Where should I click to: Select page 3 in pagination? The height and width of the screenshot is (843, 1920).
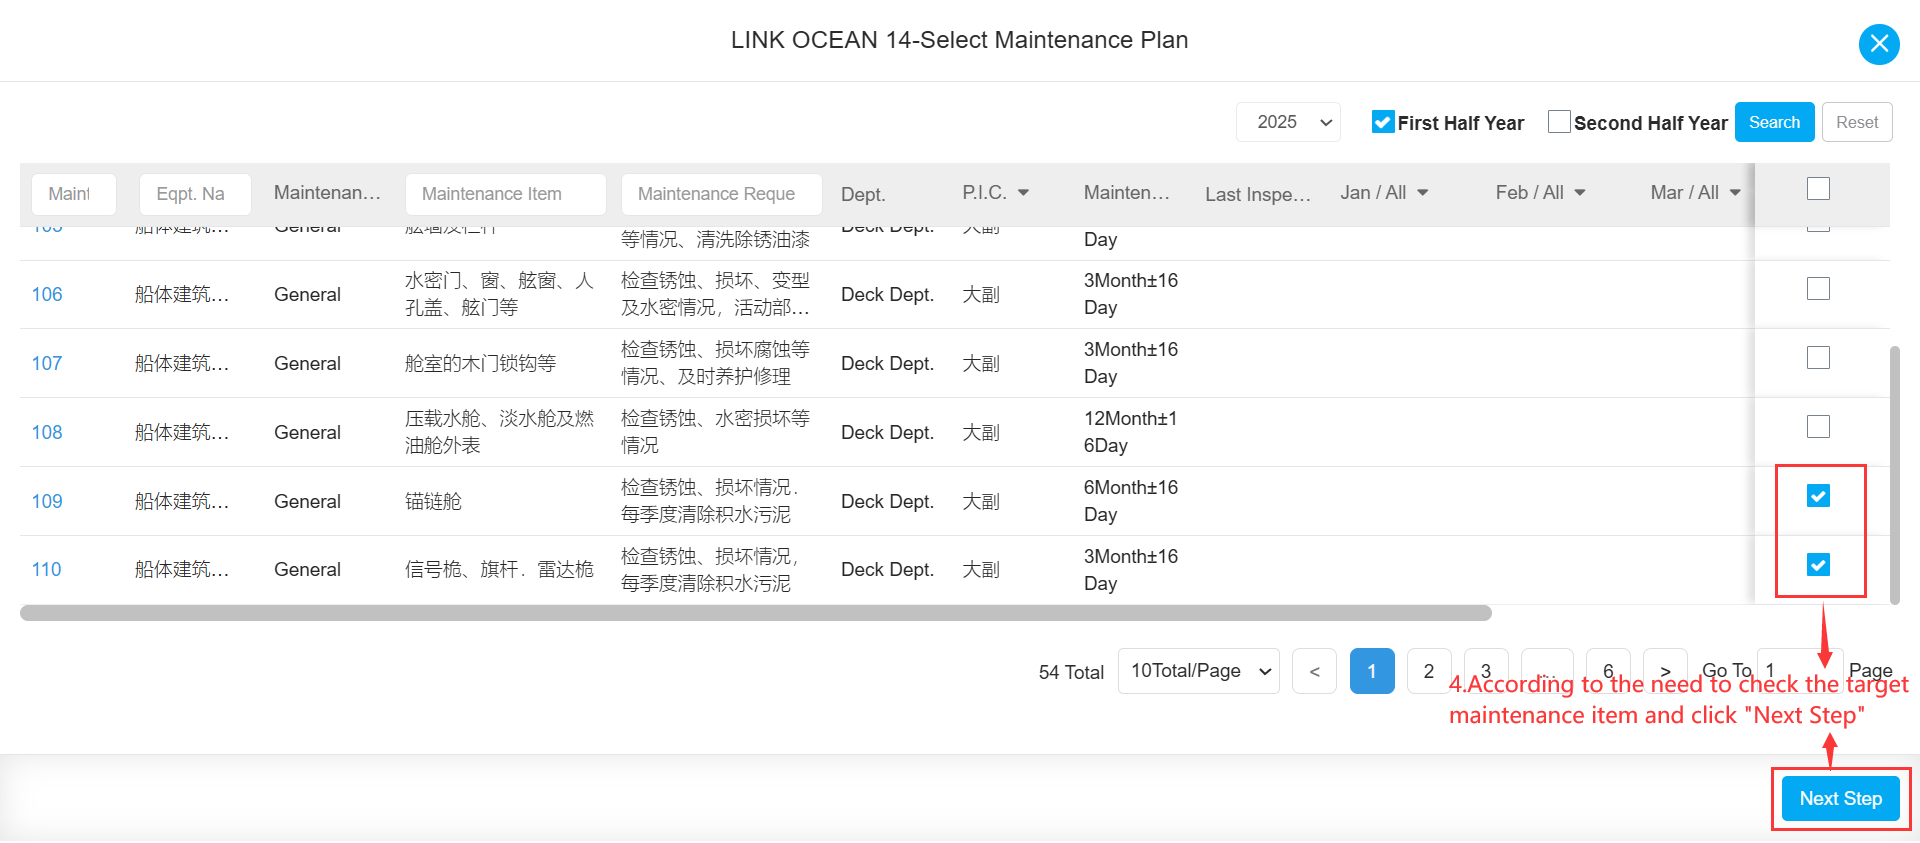[x=1486, y=671]
